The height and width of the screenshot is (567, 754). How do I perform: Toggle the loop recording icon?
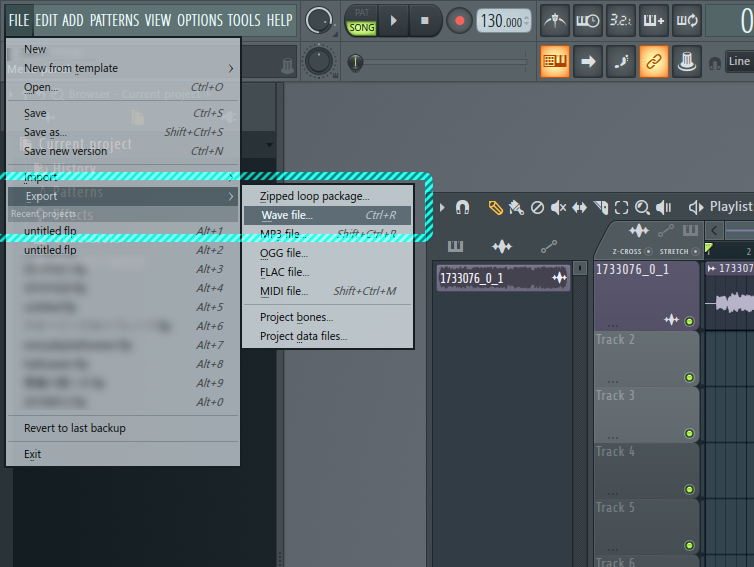click(687, 21)
